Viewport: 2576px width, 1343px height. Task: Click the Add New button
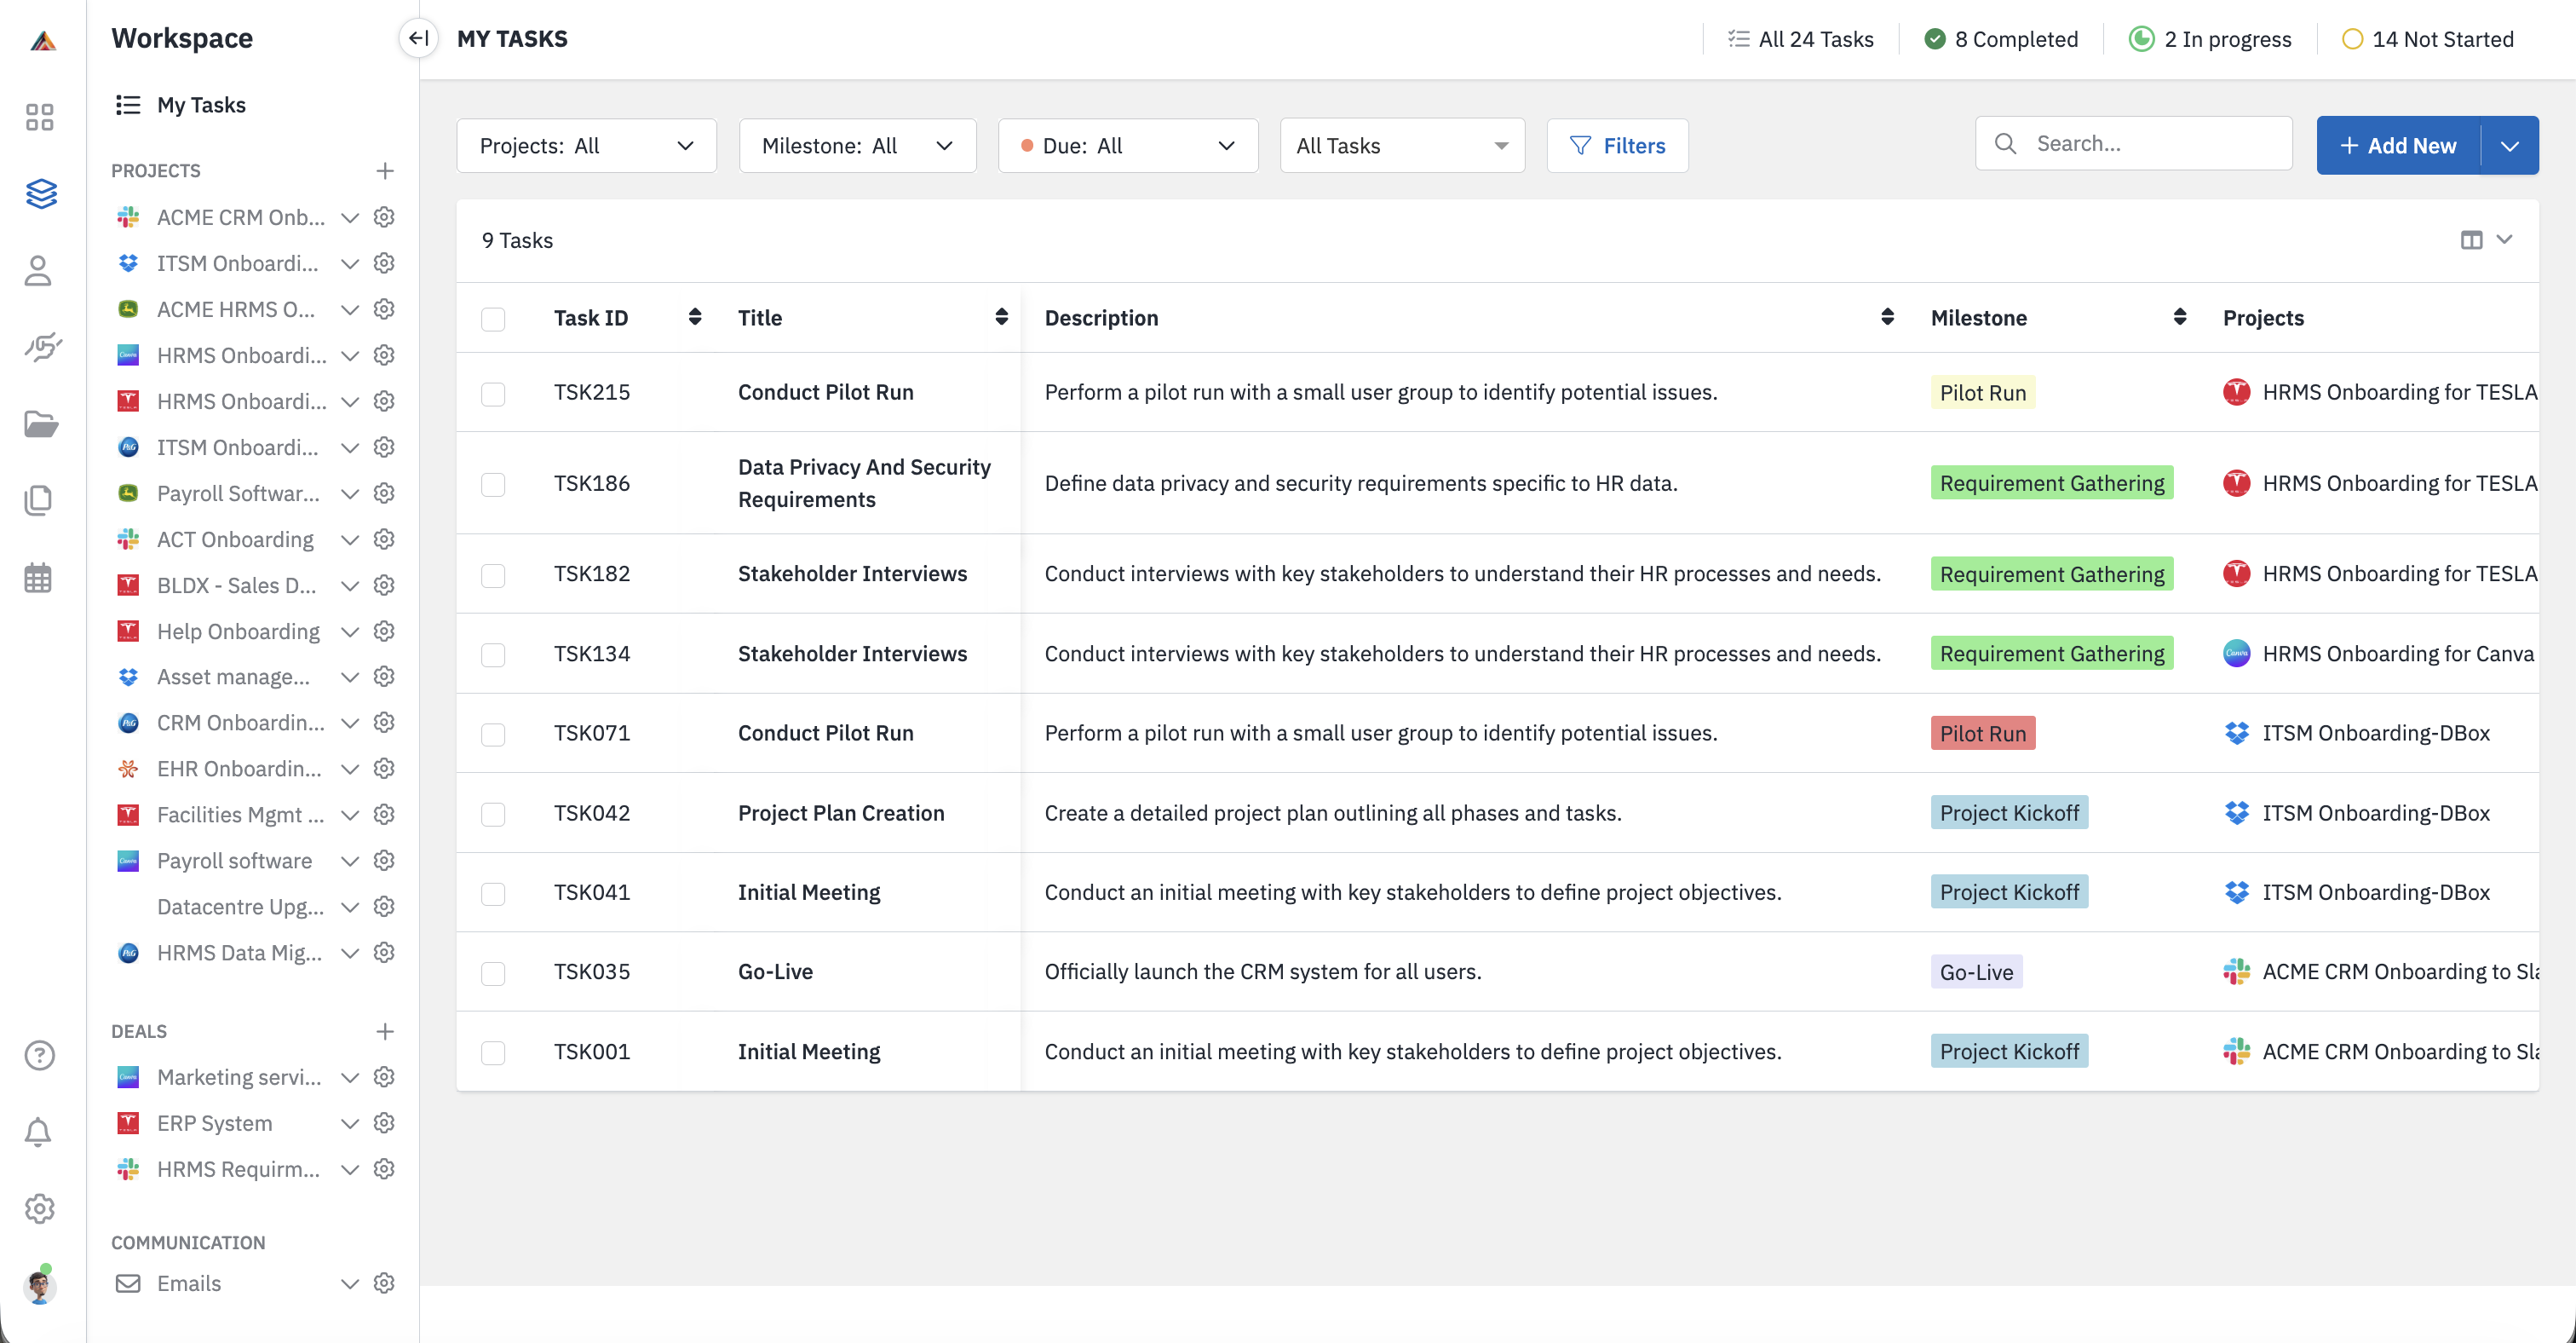click(x=2398, y=146)
